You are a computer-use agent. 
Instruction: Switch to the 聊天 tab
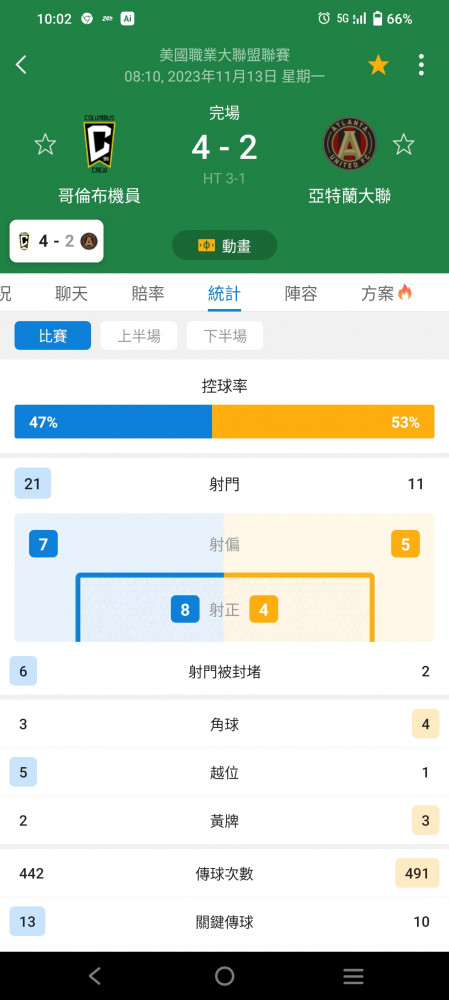click(x=71, y=293)
